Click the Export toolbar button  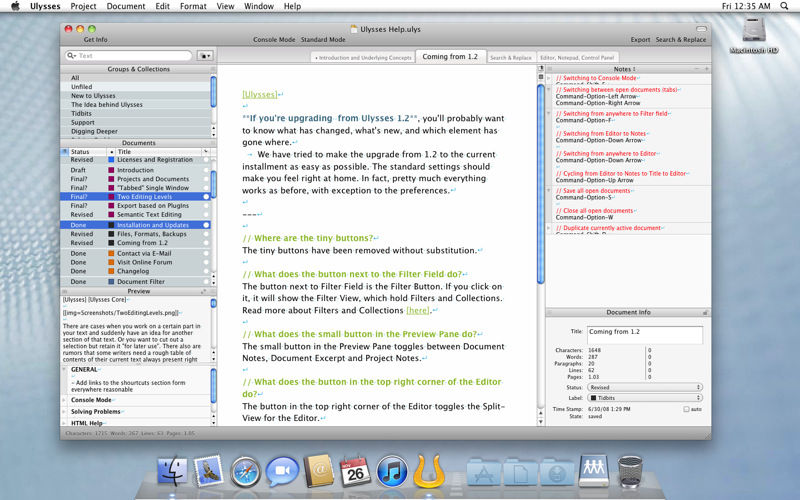pyautogui.click(x=640, y=39)
